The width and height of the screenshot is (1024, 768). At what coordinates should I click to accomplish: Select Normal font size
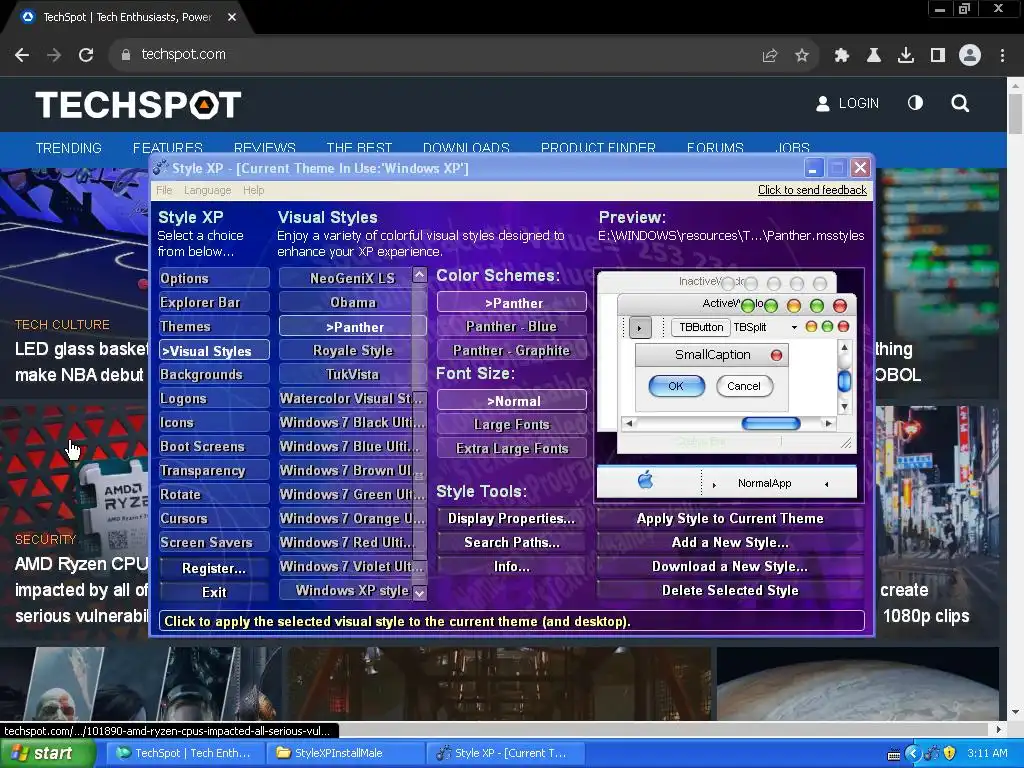coord(511,400)
